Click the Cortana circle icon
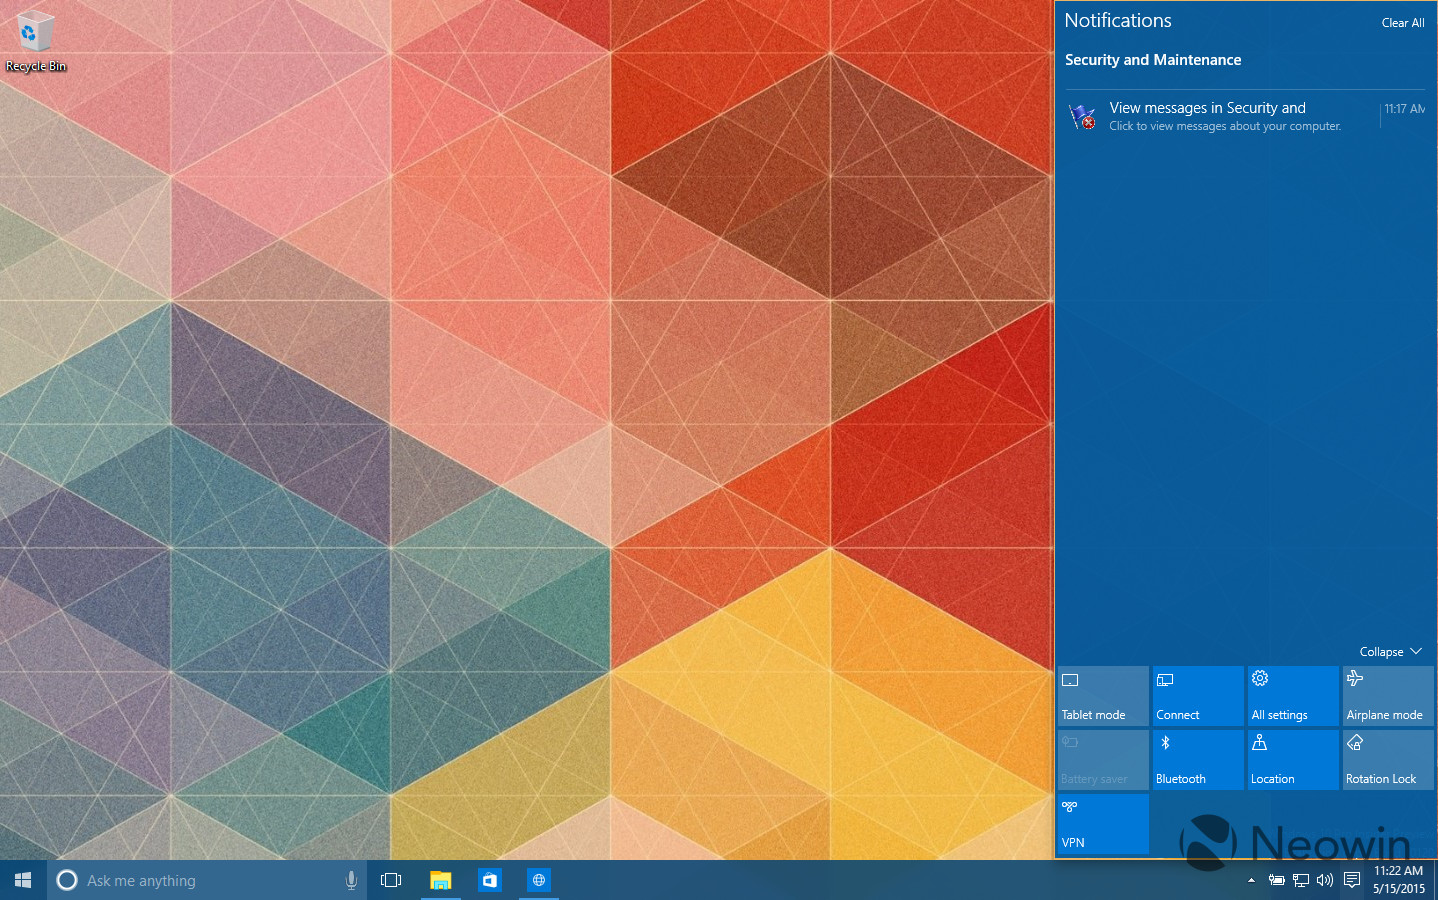The height and width of the screenshot is (900, 1438). [x=67, y=880]
